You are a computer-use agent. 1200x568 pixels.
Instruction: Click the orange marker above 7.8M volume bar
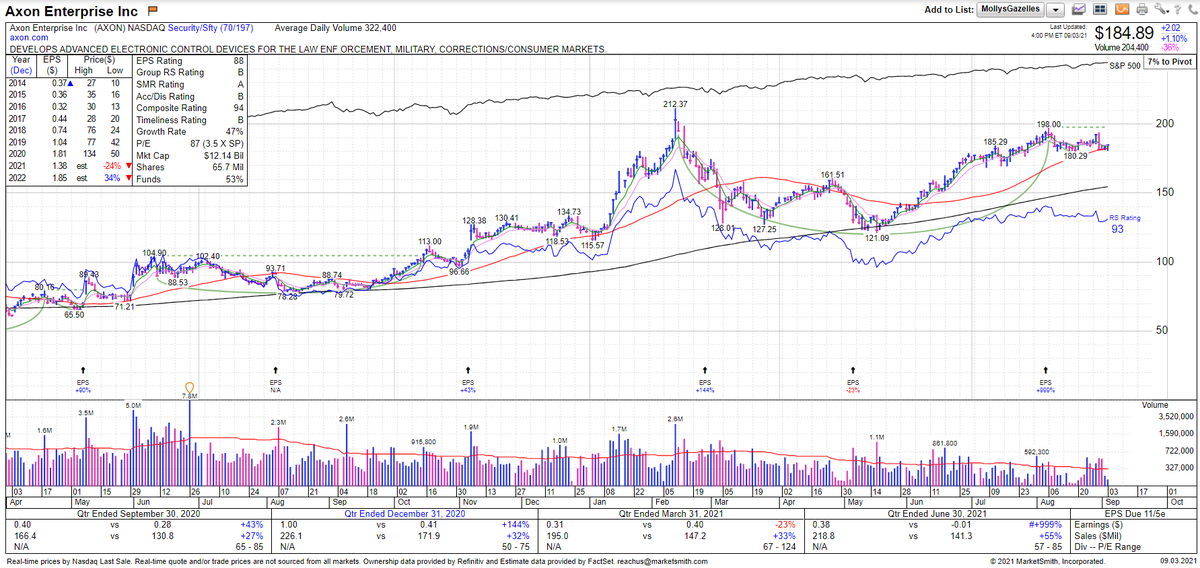point(190,387)
